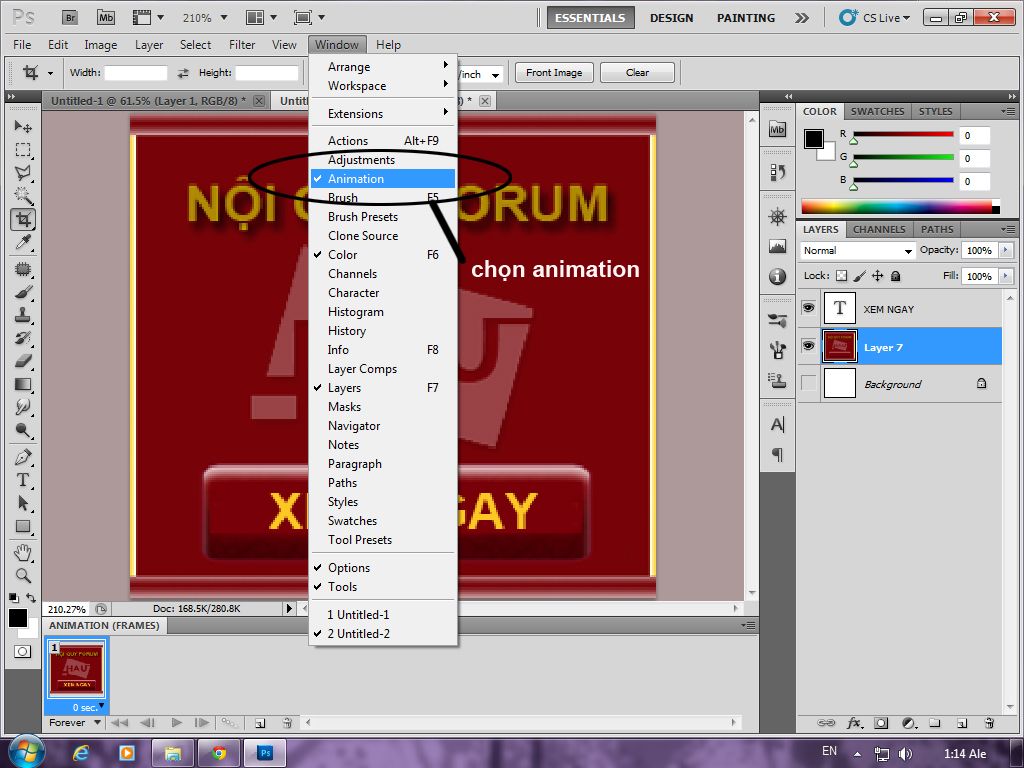1024x768 pixels.
Task: Toggle lock transparent pixels
Action: pos(842,276)
